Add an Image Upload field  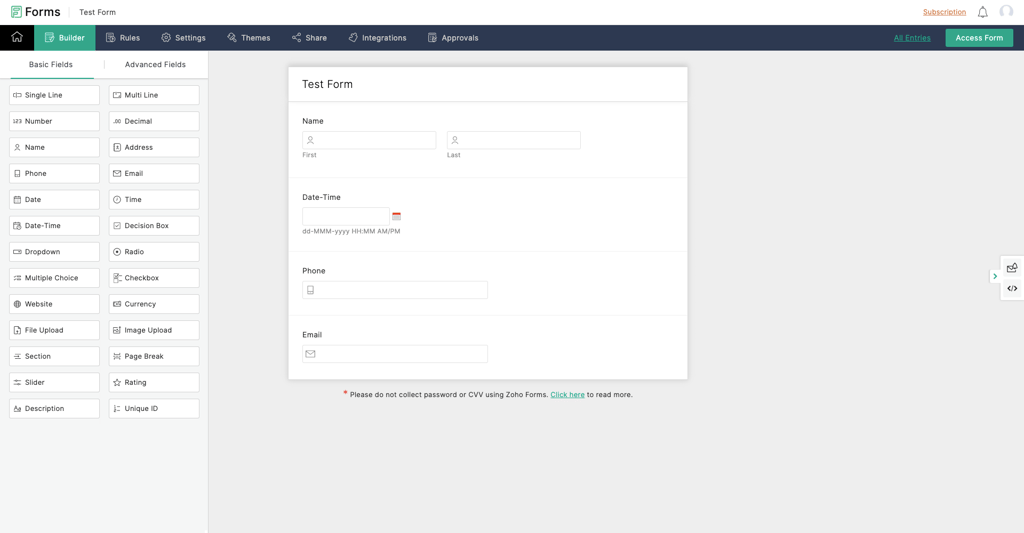click(x=154, y=330)
